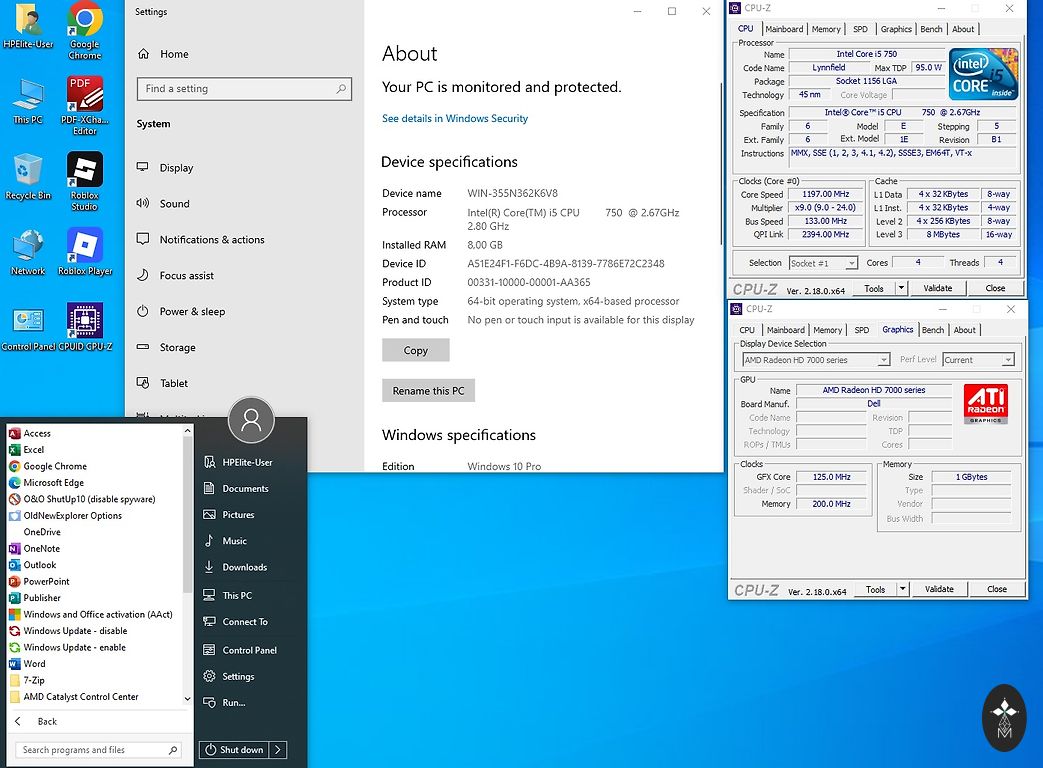Open See details in Windows Security link

455,118
